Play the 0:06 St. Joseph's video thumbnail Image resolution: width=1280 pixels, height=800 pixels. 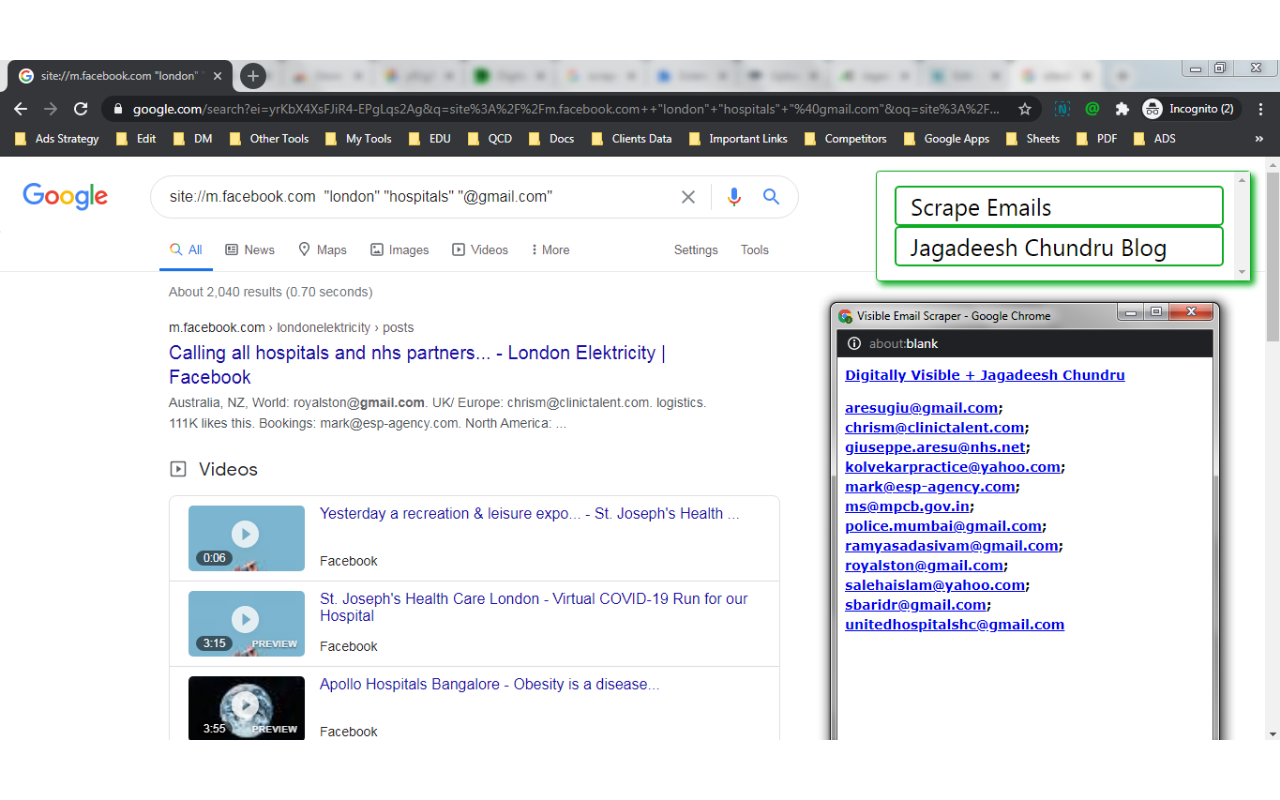246,538
